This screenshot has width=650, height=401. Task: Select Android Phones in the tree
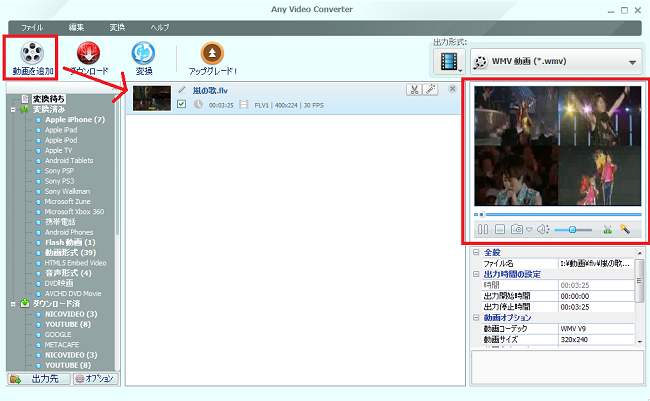pos(69,232)
